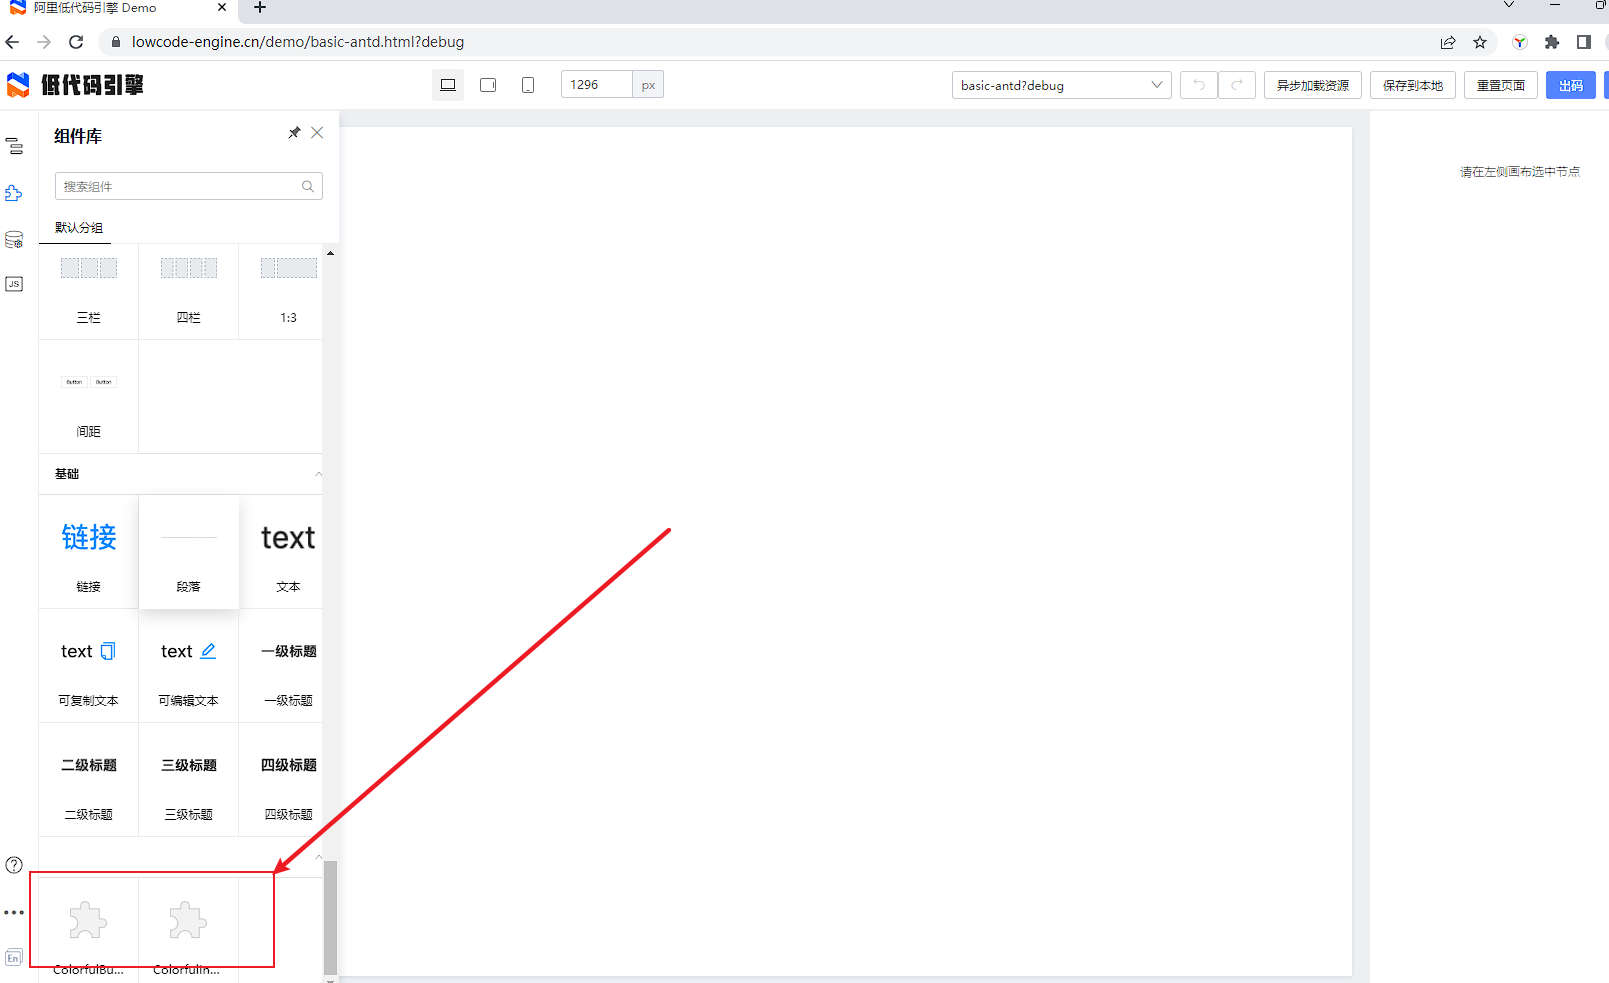This screenshot has height=983, width=1609.
Task: Close the 阿里低代码引擎 Demo browser tab
Action: pos(222,7)
